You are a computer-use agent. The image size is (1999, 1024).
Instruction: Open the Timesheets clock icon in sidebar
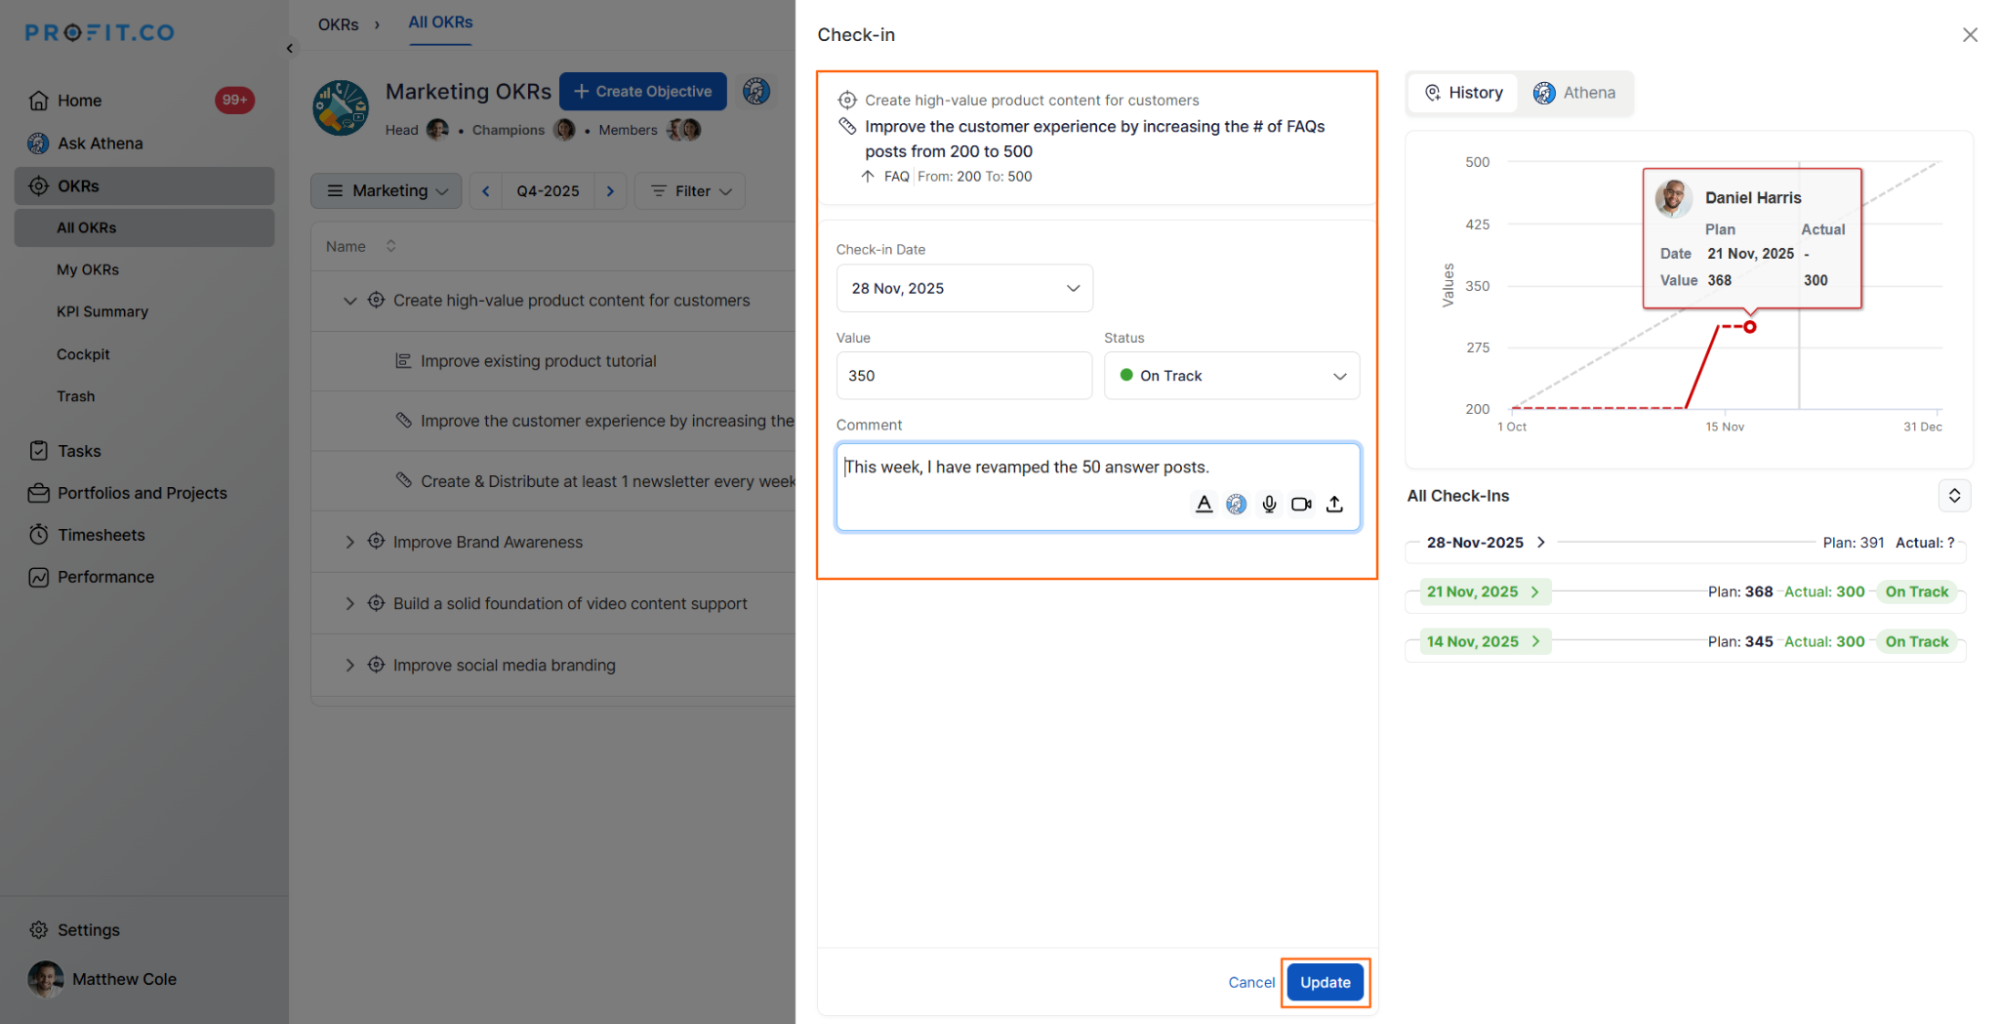pyautogui.click(x=39, y=535)
